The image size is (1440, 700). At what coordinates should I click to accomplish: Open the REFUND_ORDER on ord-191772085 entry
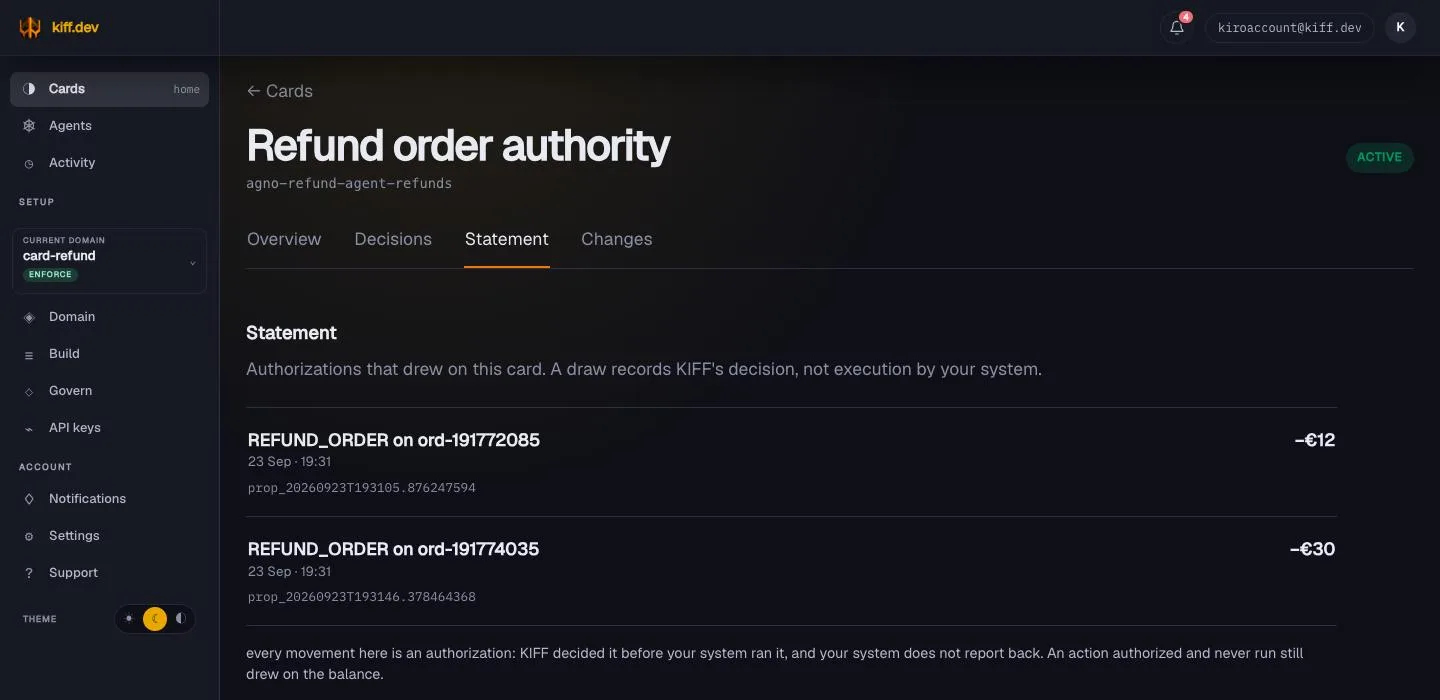click(x=791, y=462)
